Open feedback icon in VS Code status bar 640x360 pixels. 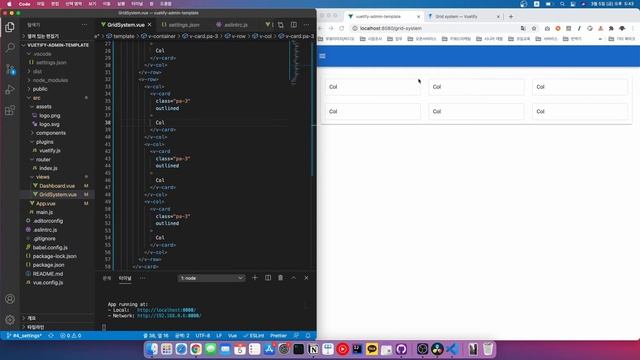pos(296,336)
